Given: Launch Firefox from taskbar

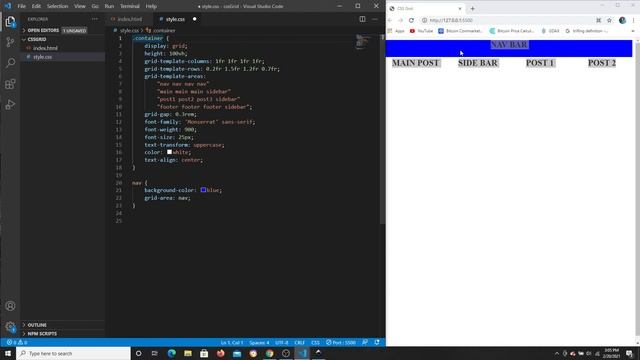Looking at the screenshot, I should coord(220,353).
